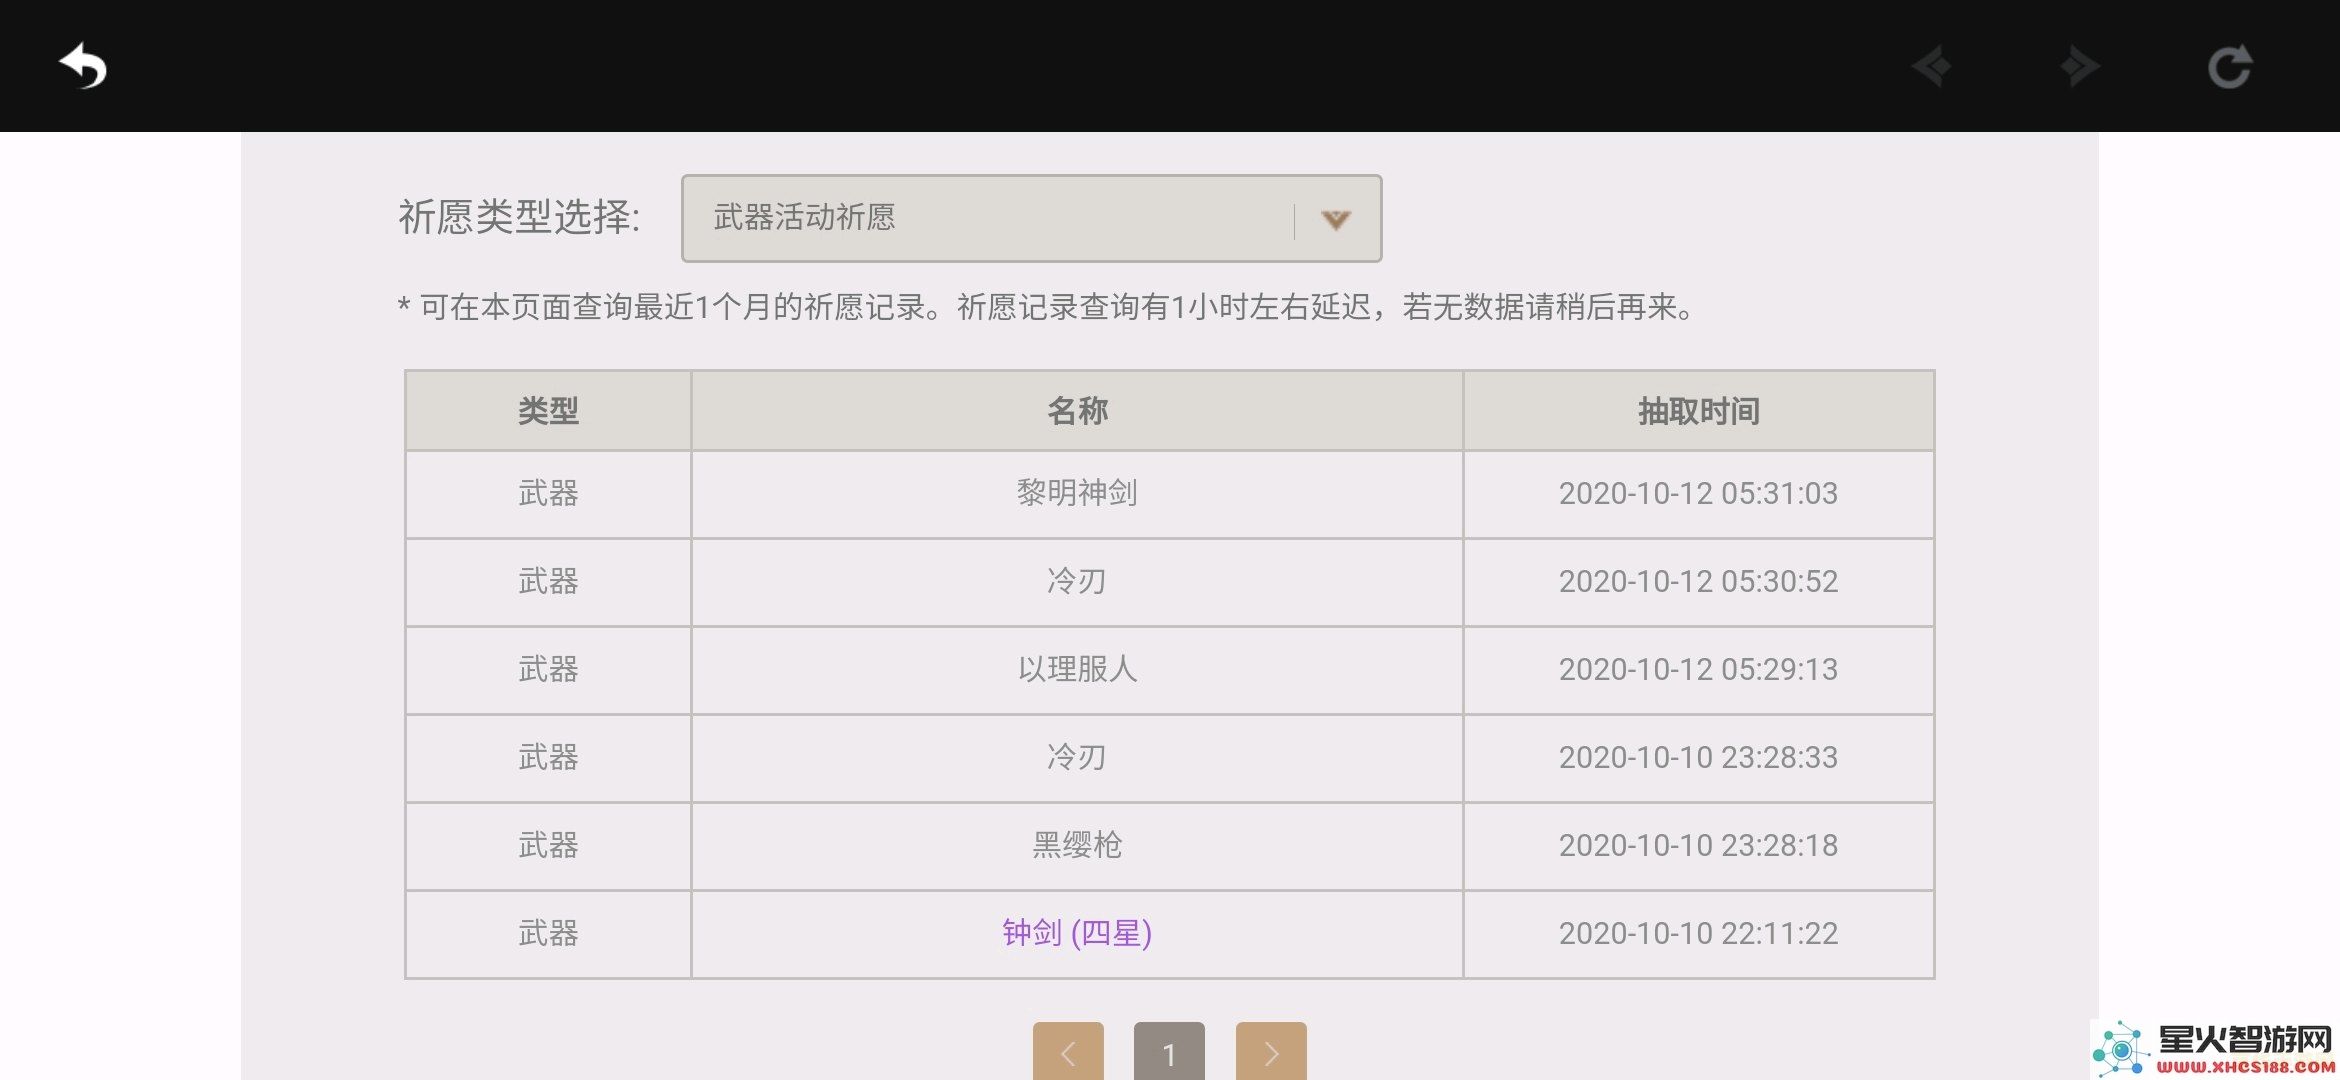Reload the page with refresh icon
Screen dimensions: 2340x1080
point(2229,67)
